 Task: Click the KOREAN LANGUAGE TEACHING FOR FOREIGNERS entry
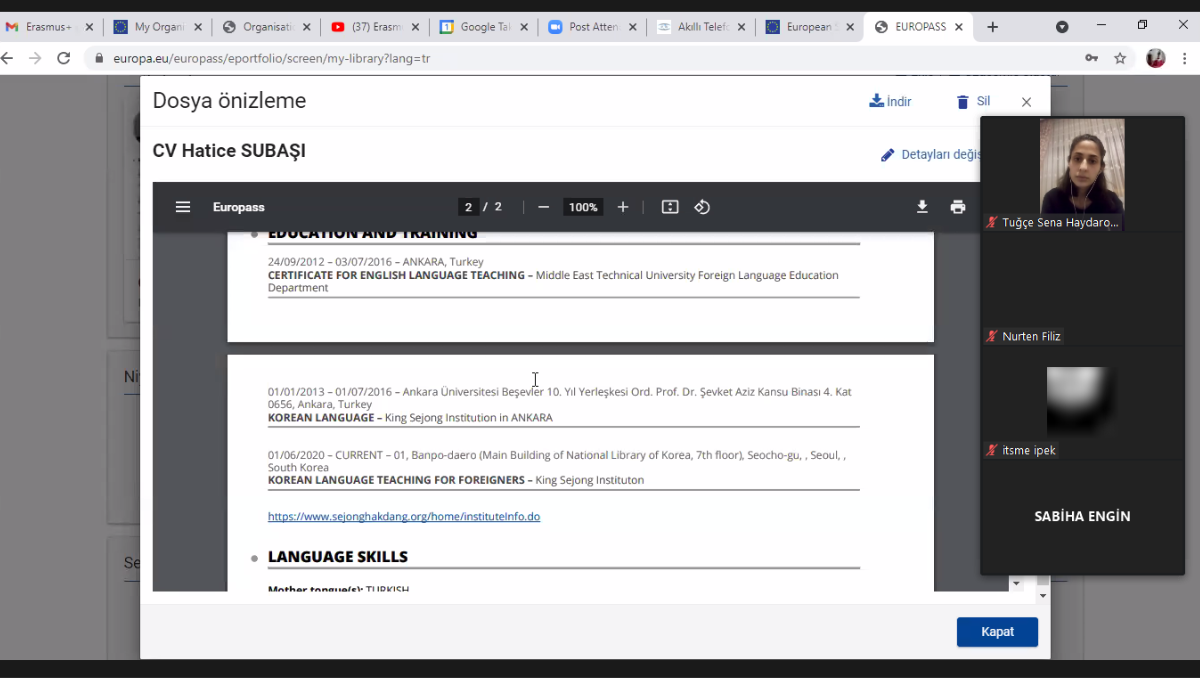(x=396, y=480)
